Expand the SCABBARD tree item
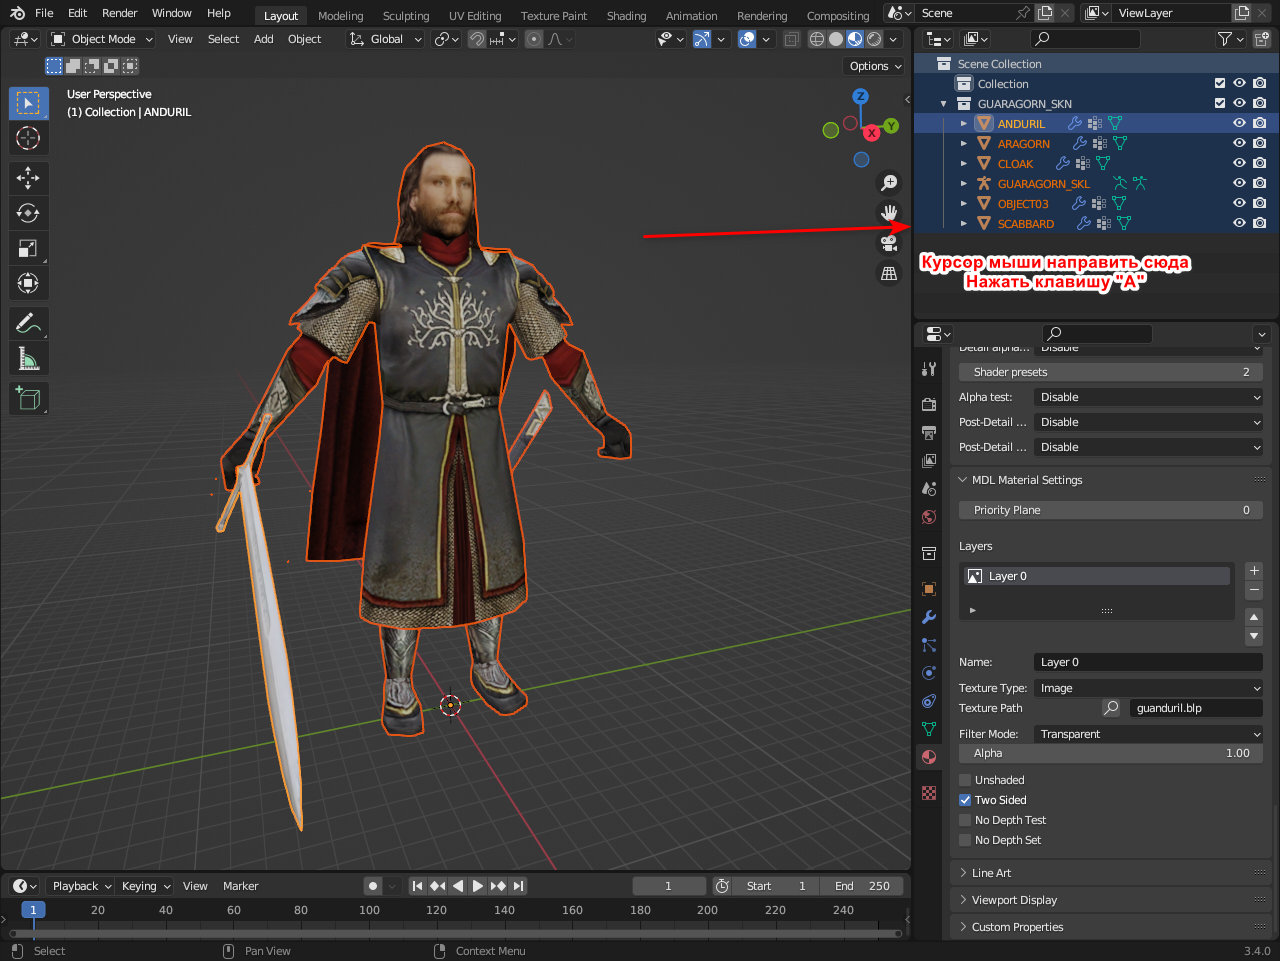Viewport: 1280px width, 961px height. point(964,224)
